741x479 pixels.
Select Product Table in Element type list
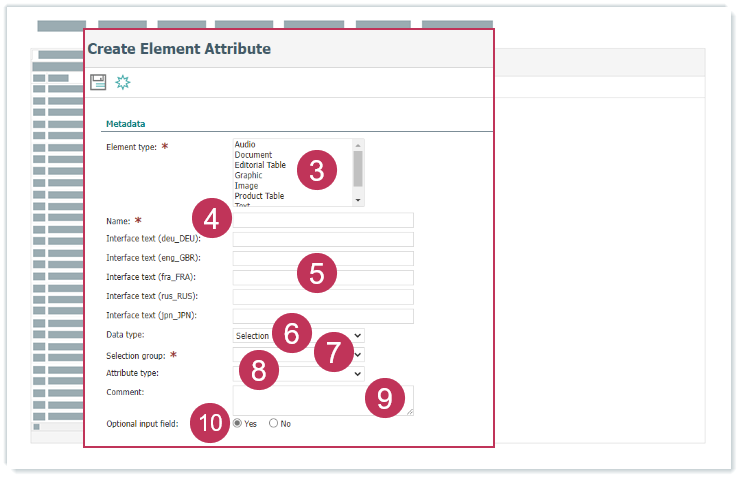click(x=259, y=196)
